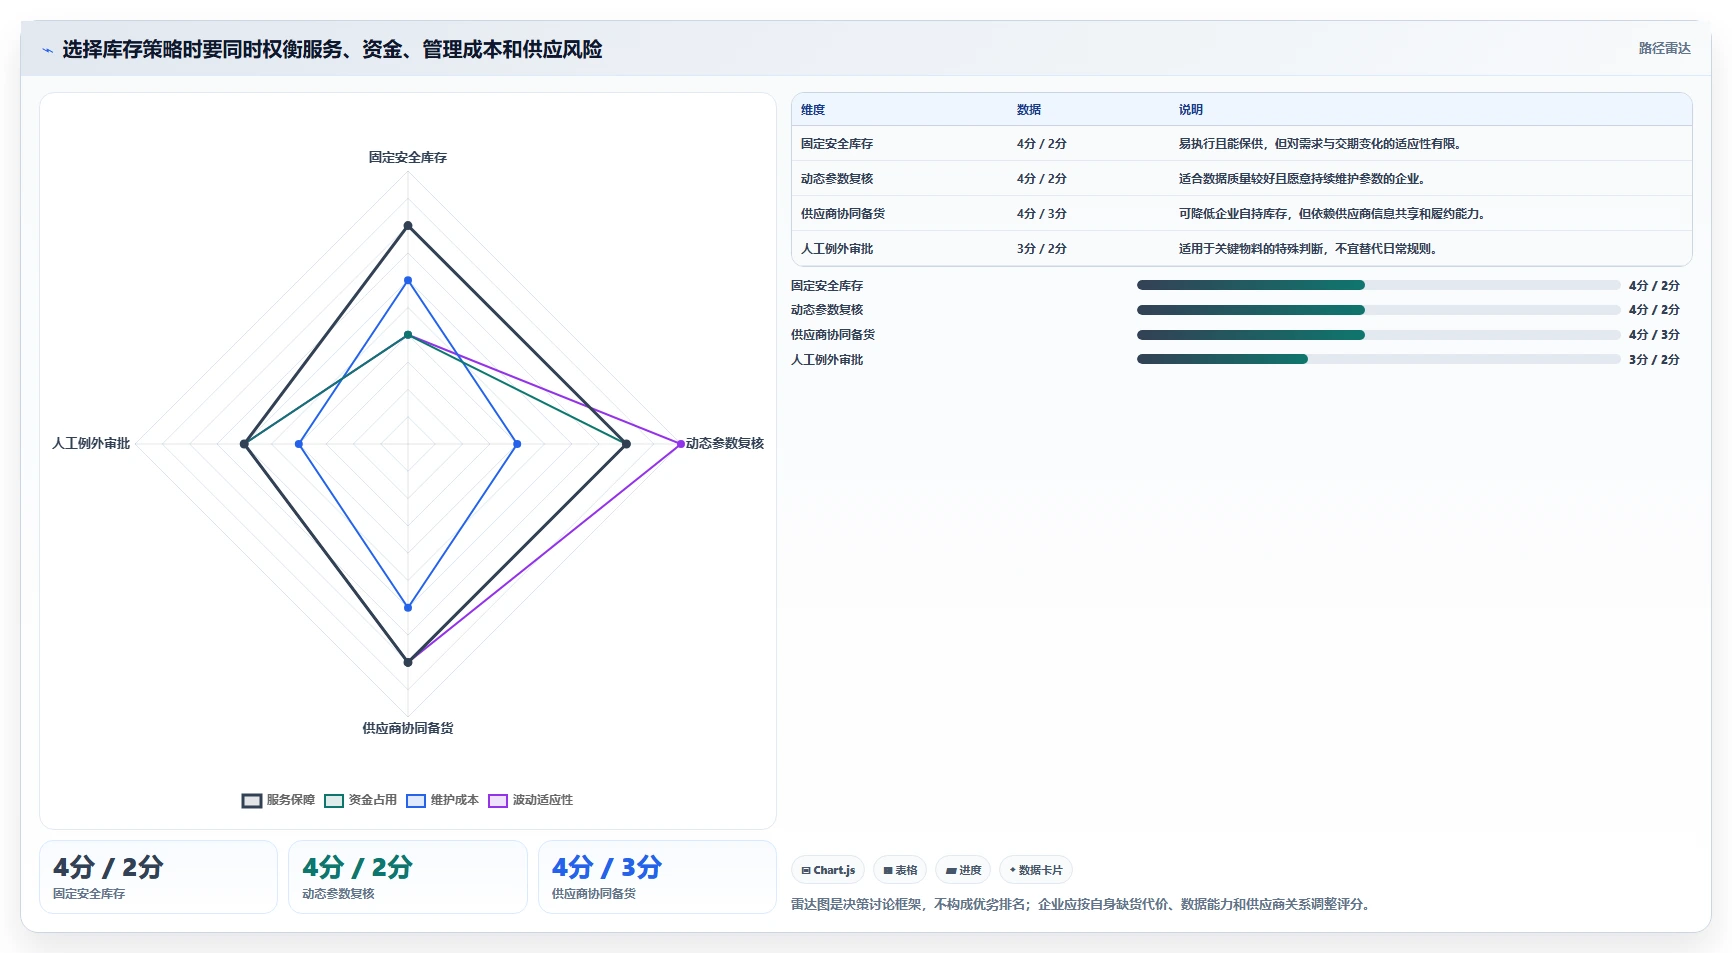Click the 路径雷达 label in header
Viewport: 1732px width, 953px height.
[1664, 48]
